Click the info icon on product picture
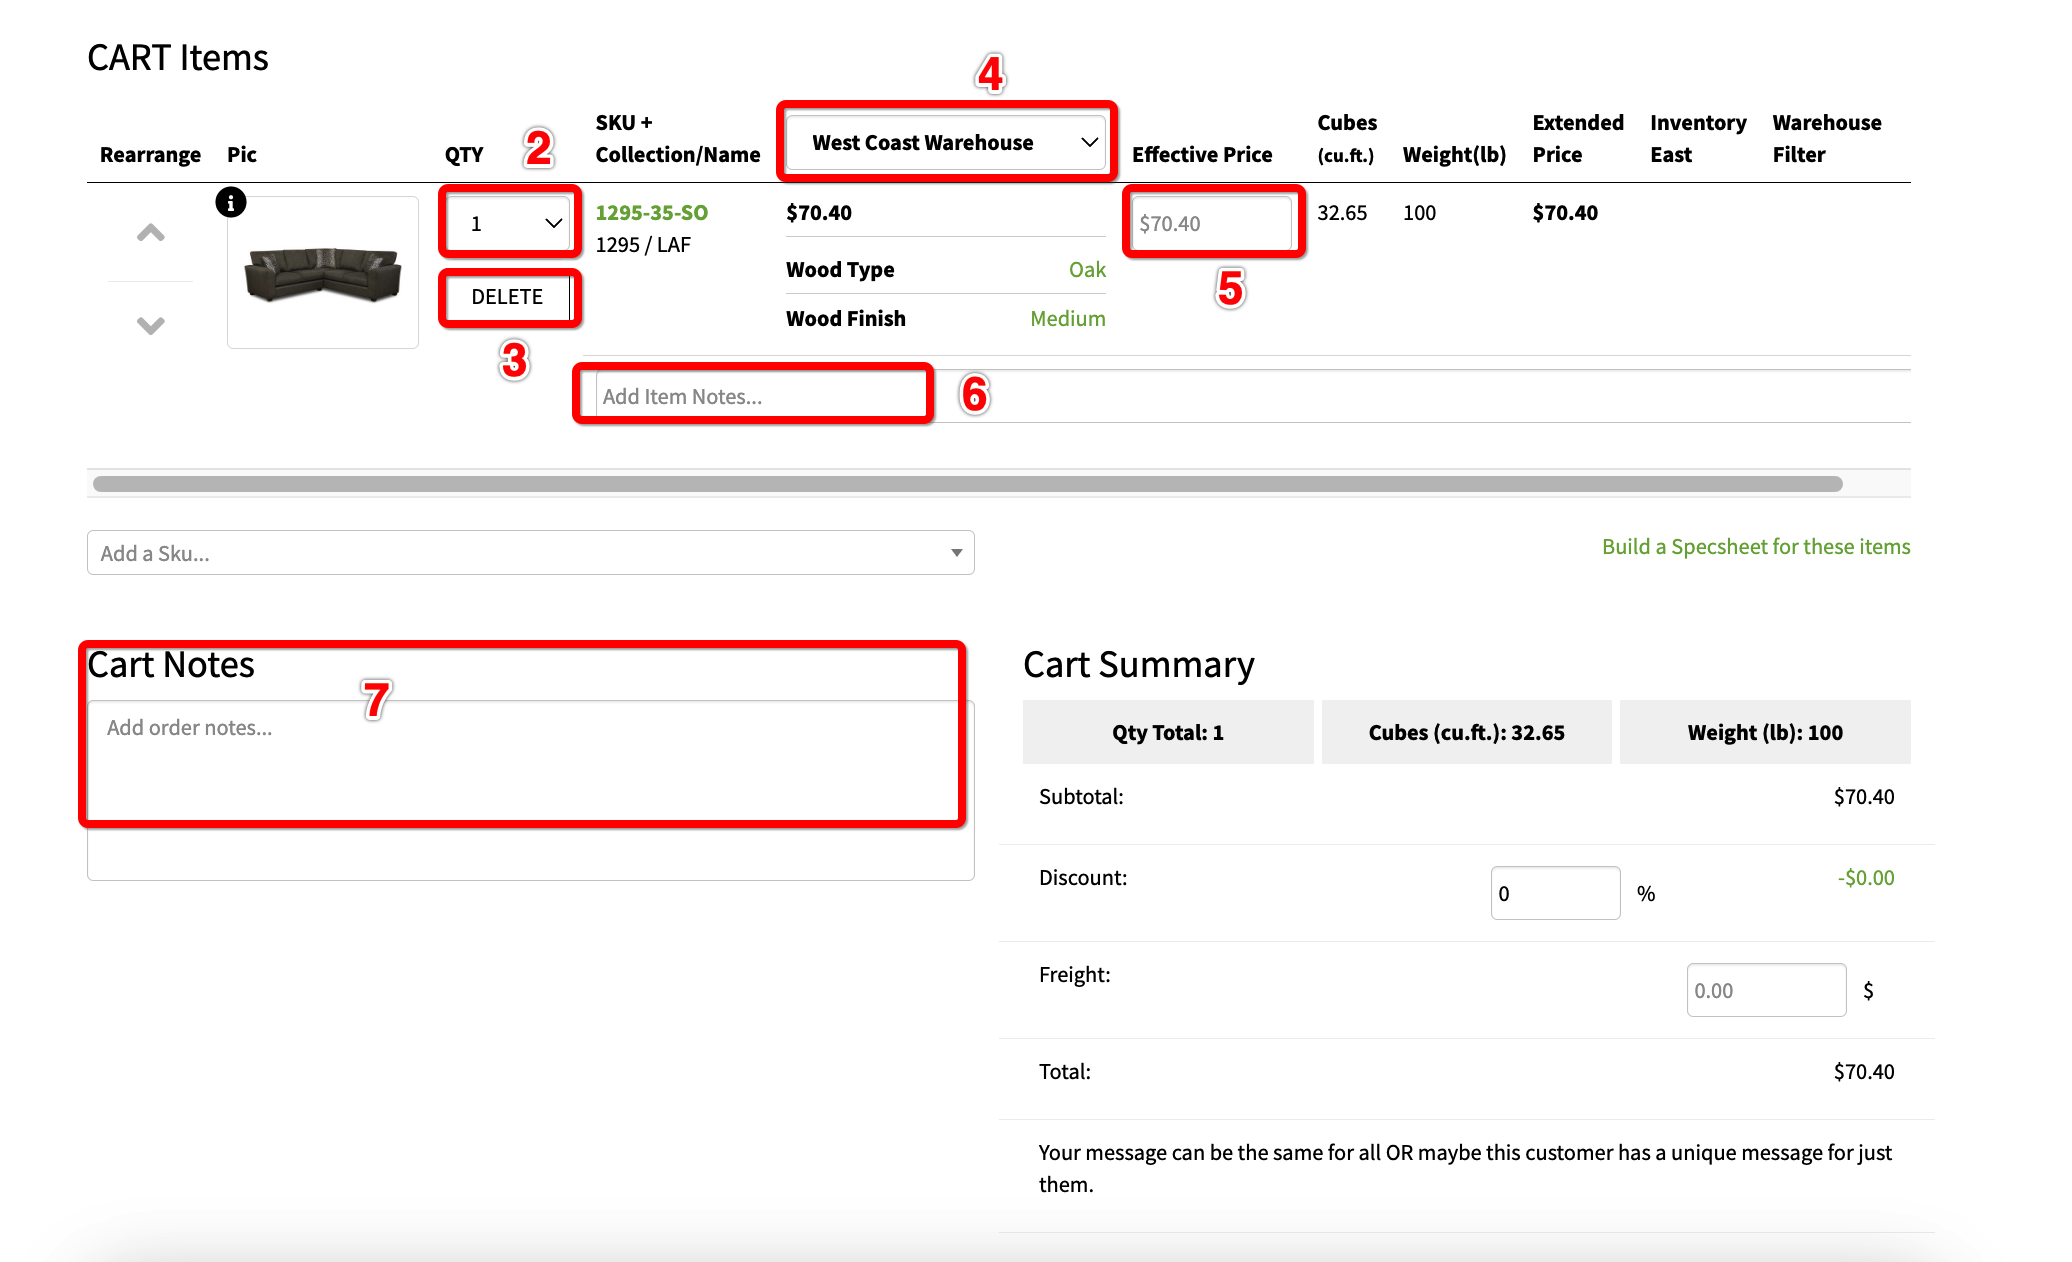 pos(231,203)
